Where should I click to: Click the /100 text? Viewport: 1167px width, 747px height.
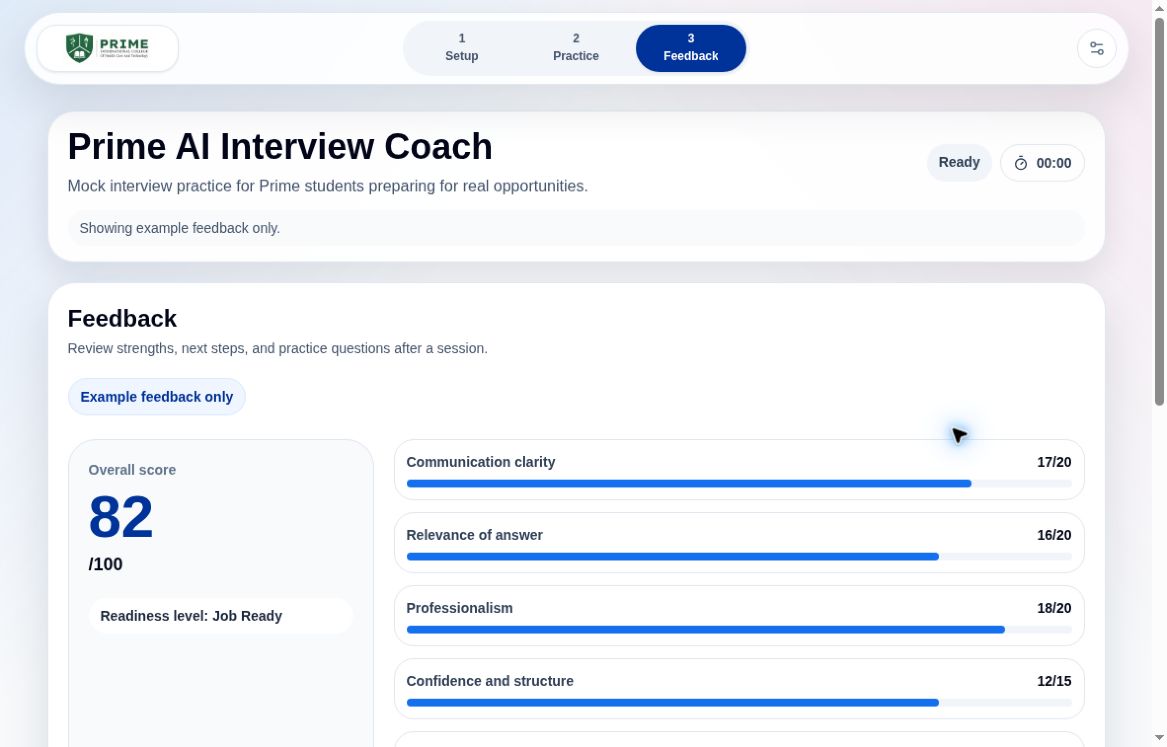tap(106, 564)
